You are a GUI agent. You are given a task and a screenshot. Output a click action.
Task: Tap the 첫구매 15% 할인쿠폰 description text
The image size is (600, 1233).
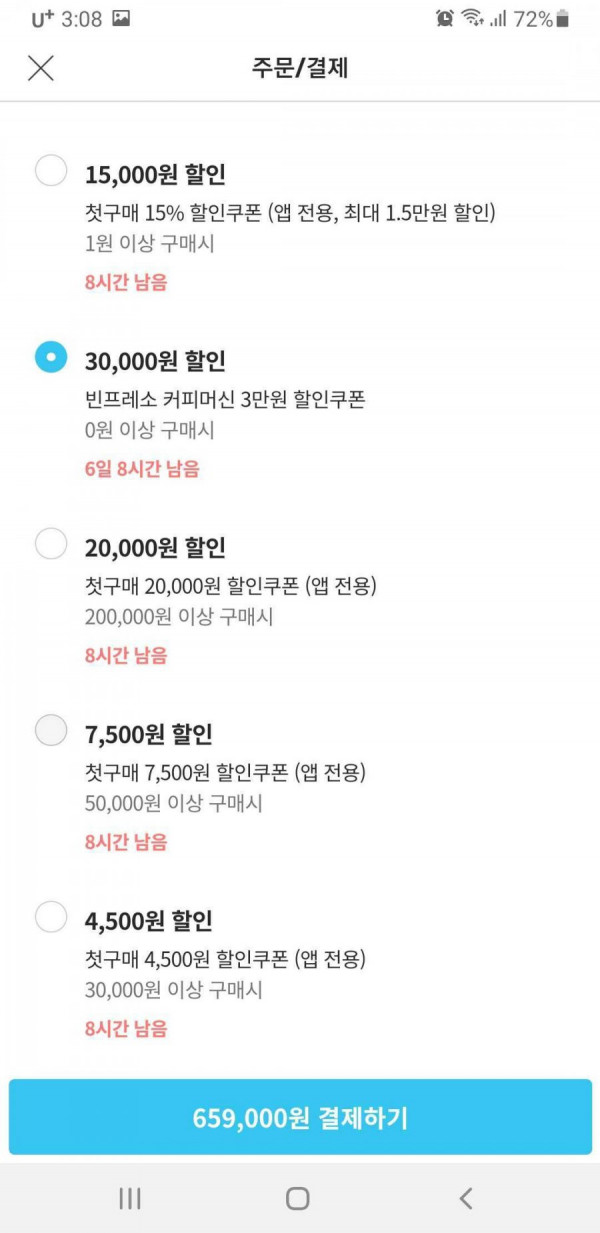[290, 213]
